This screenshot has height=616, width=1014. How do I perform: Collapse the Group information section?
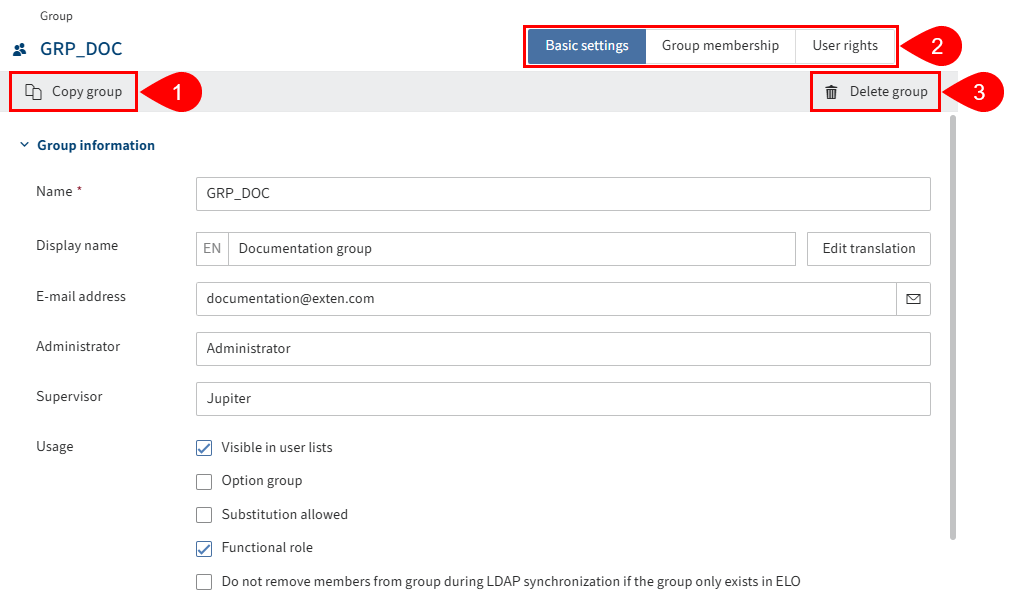pos(24,144)
